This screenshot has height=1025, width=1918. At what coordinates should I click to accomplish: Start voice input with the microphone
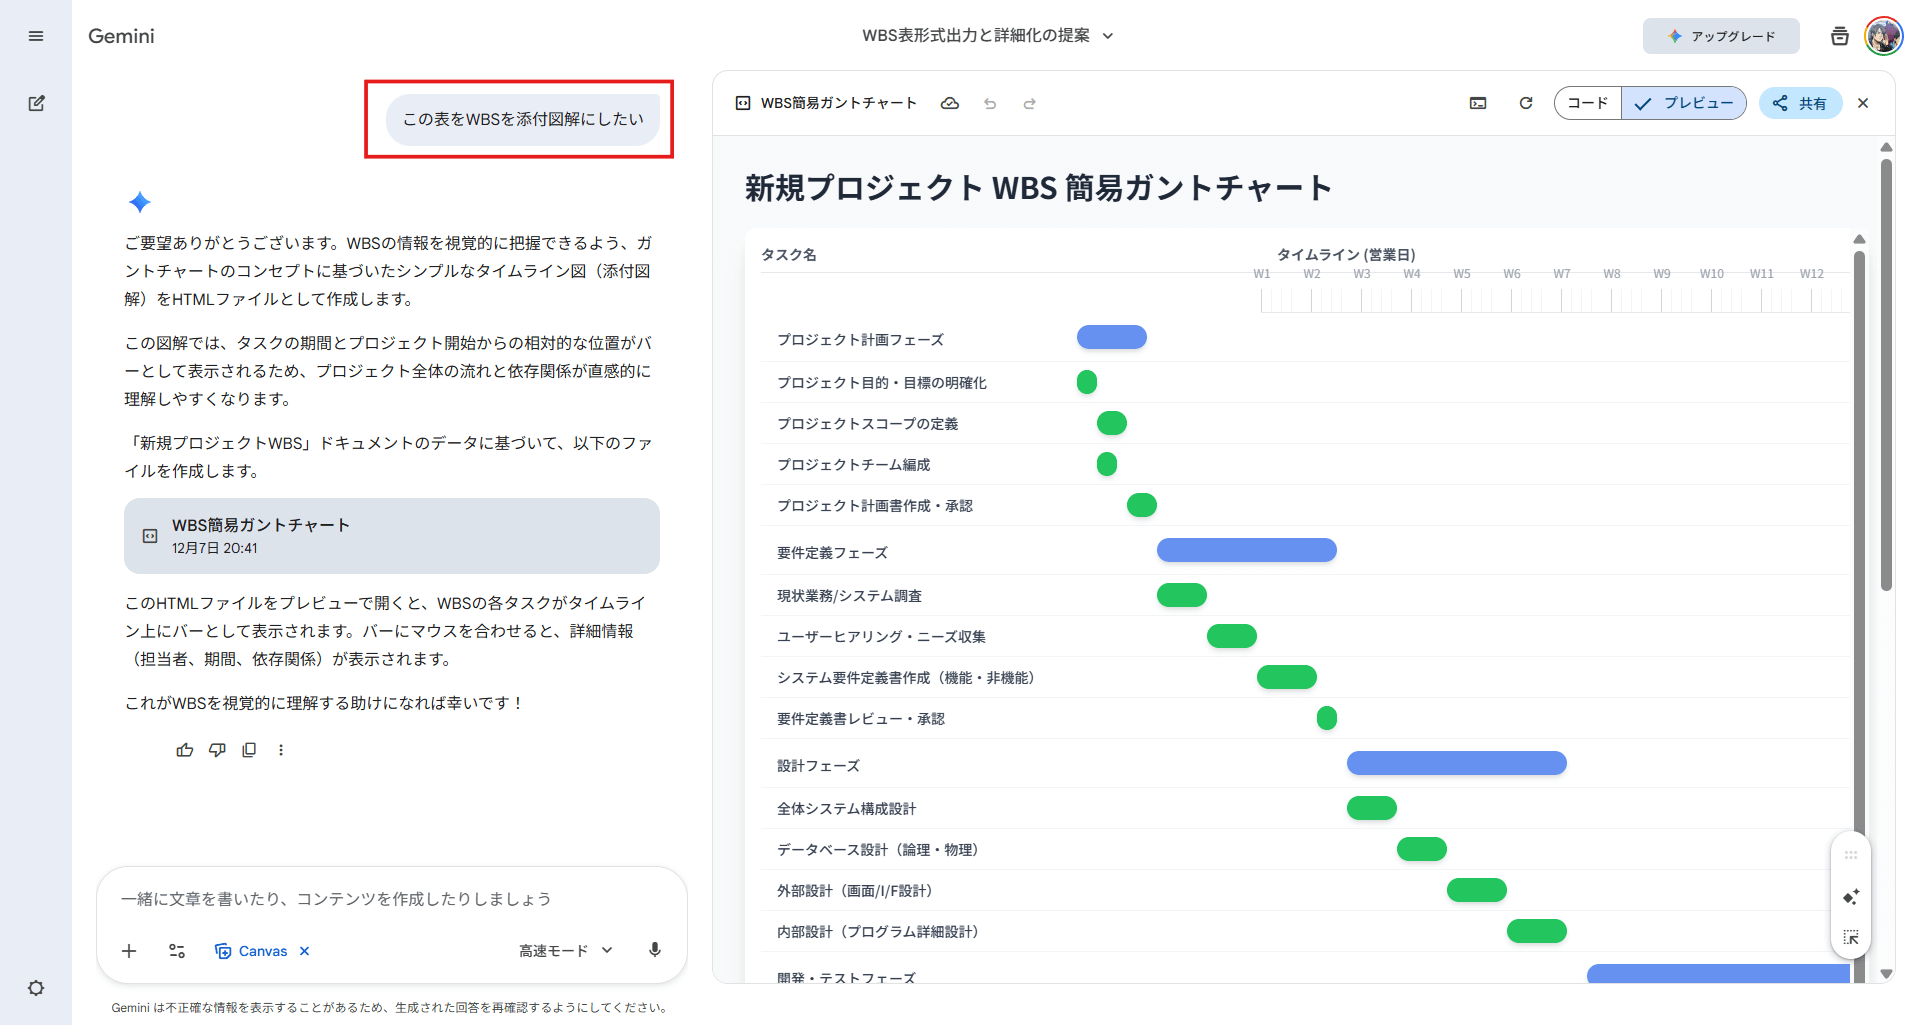tap(654, 950)
